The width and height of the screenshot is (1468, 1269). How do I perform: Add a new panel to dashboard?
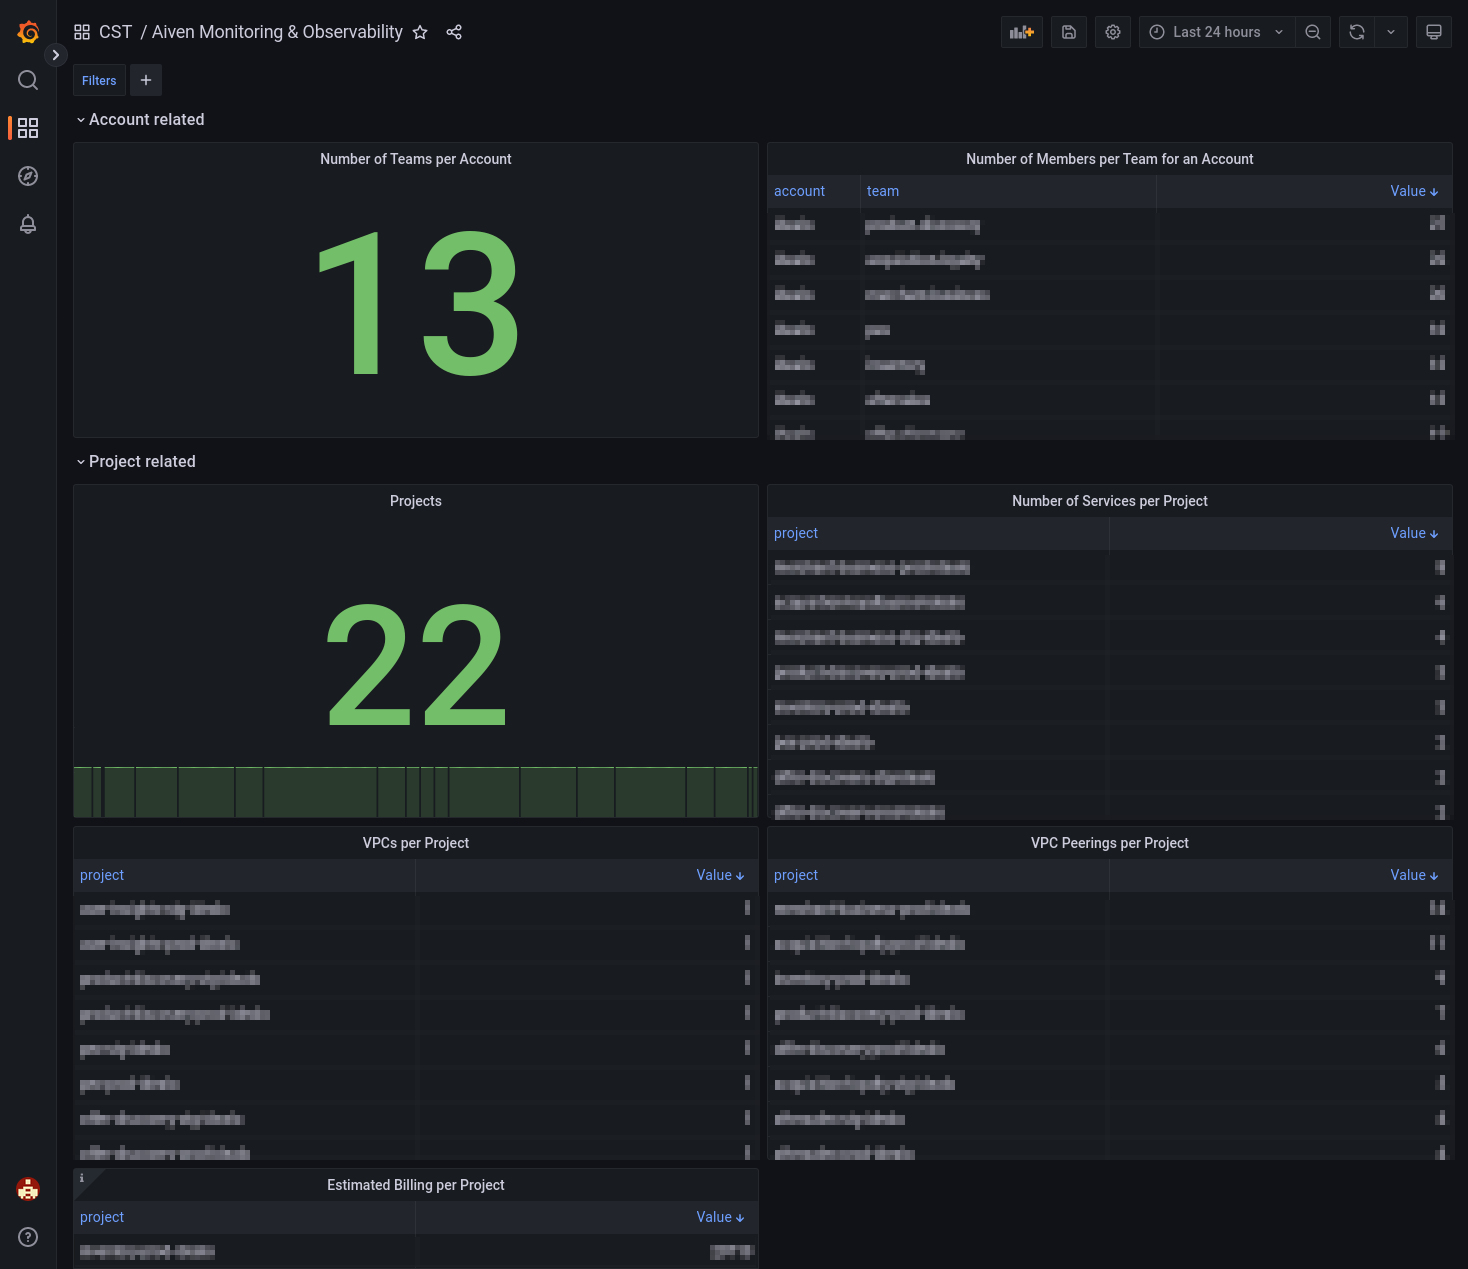(1022, 32)
